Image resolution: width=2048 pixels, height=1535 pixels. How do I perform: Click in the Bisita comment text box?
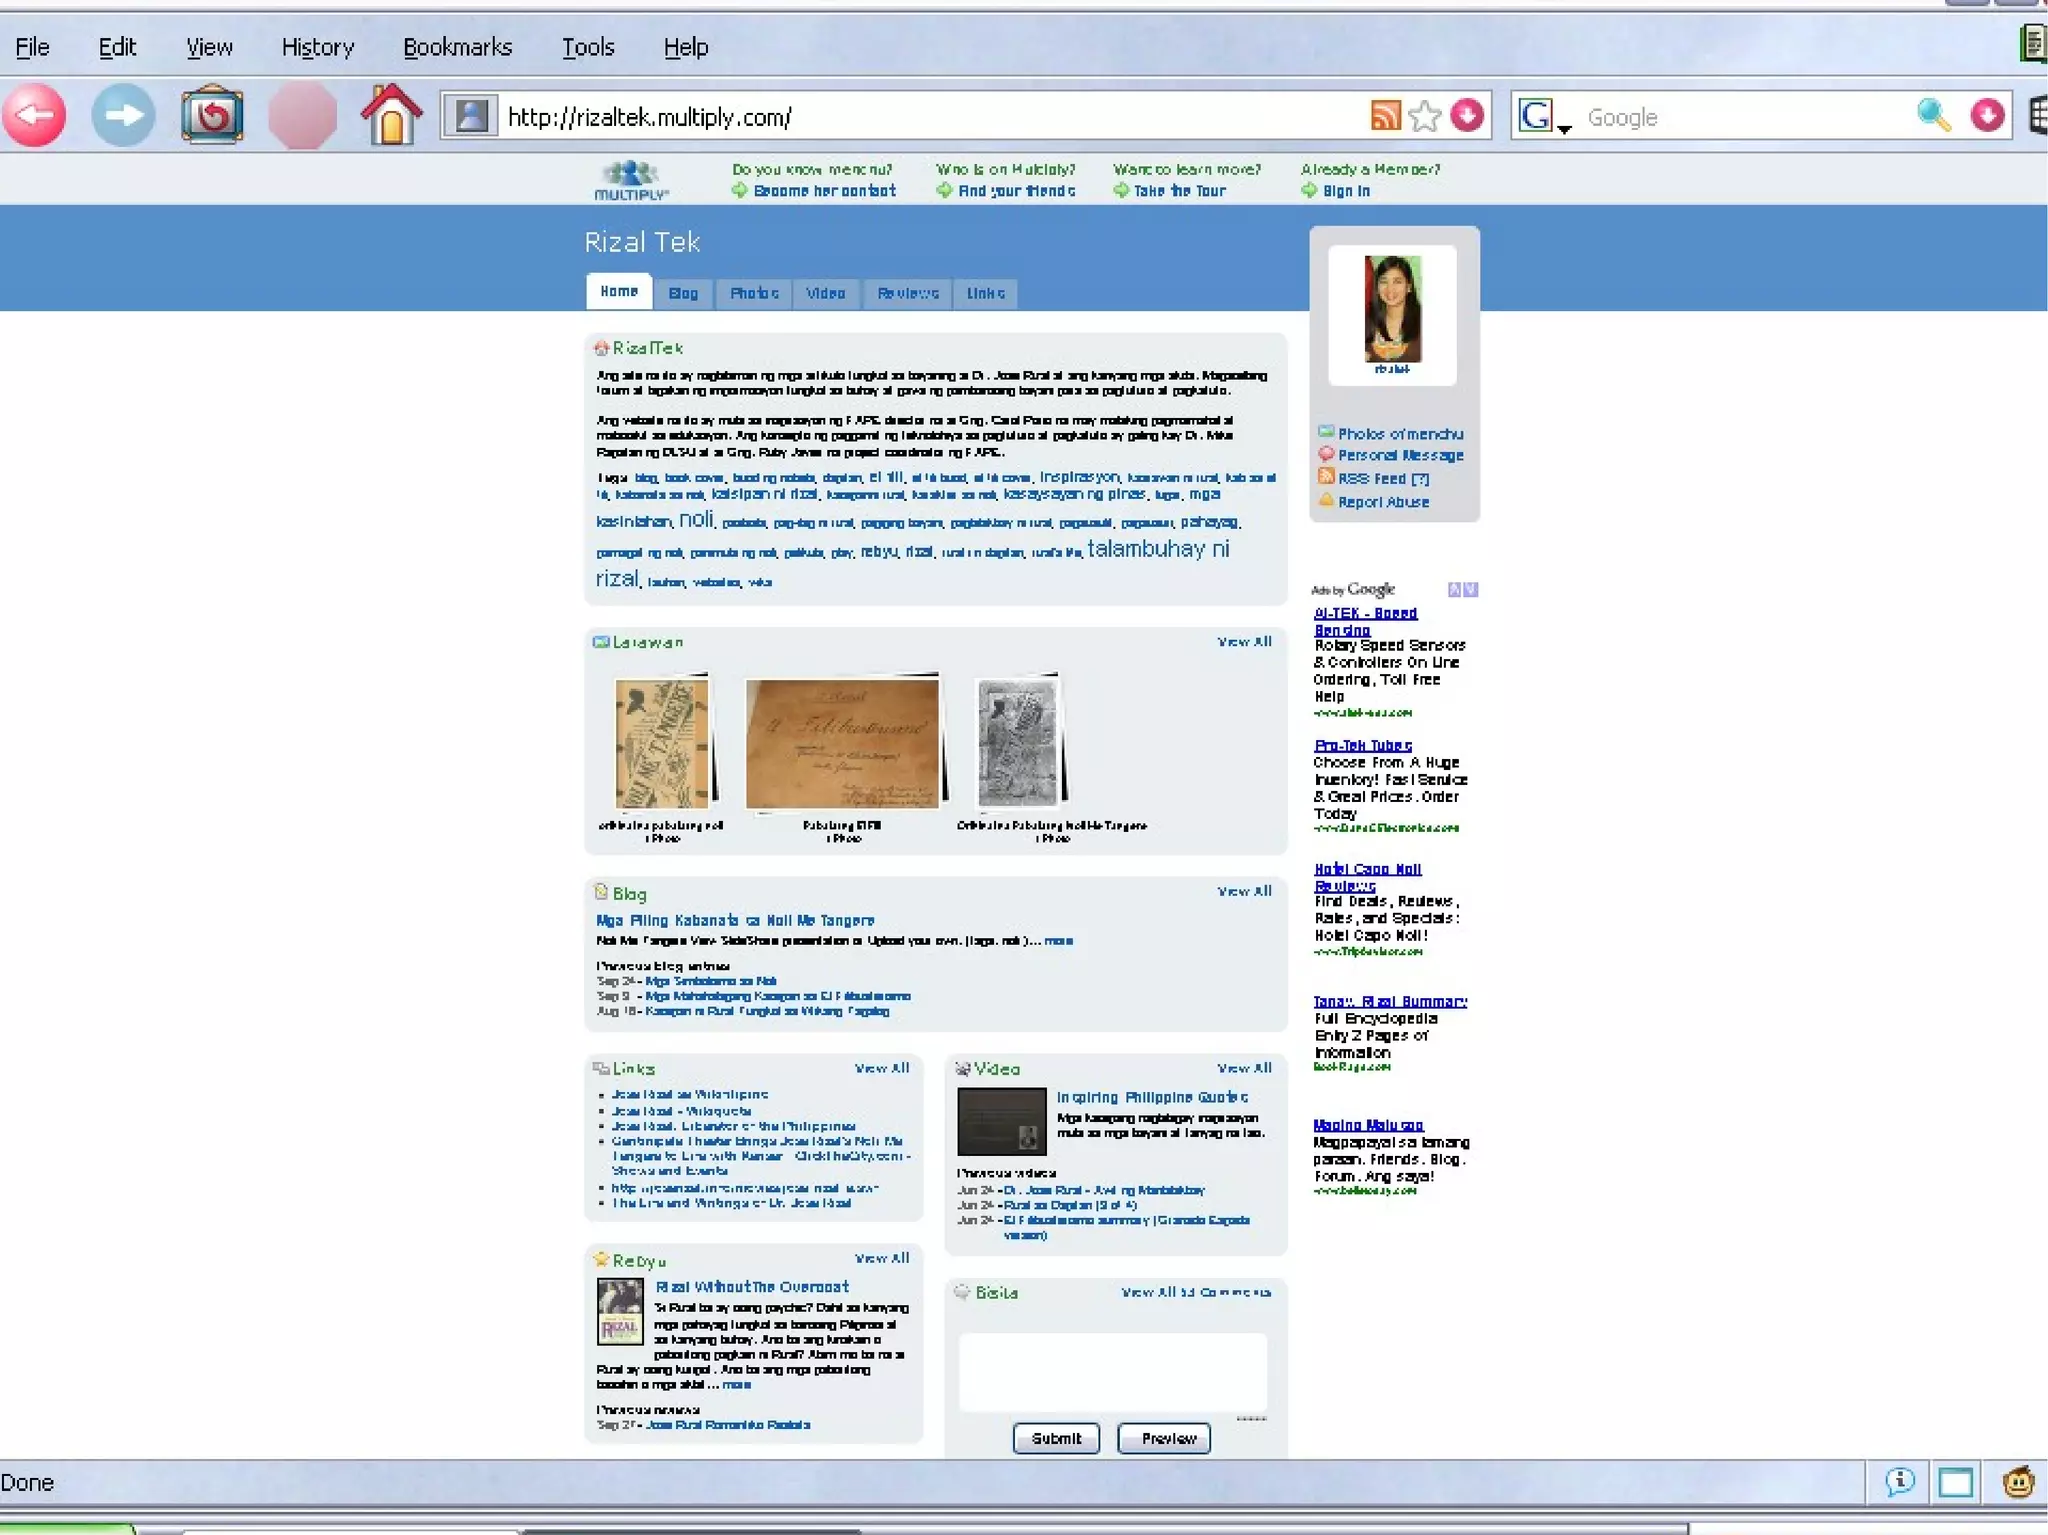[x=1112, y=1371]
